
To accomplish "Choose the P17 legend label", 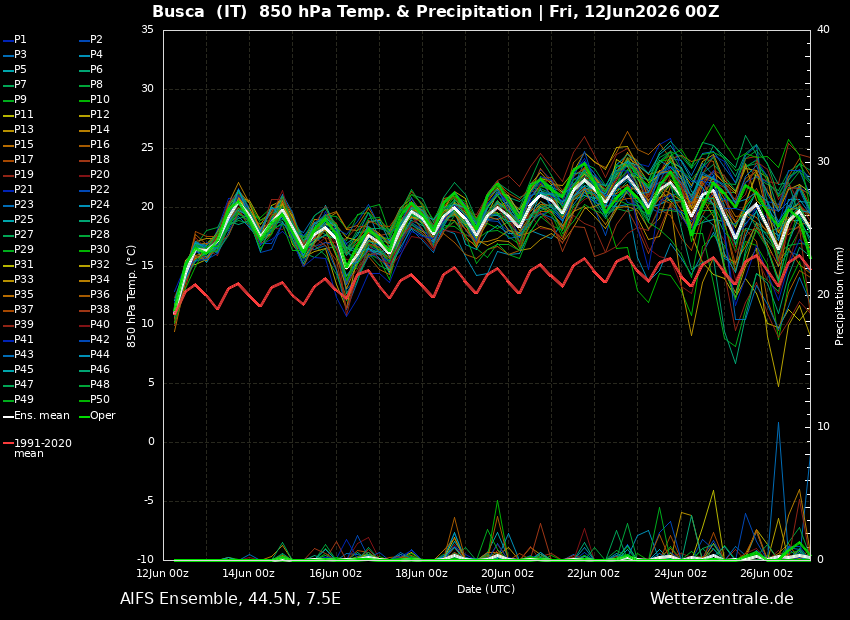I will 24,159.
